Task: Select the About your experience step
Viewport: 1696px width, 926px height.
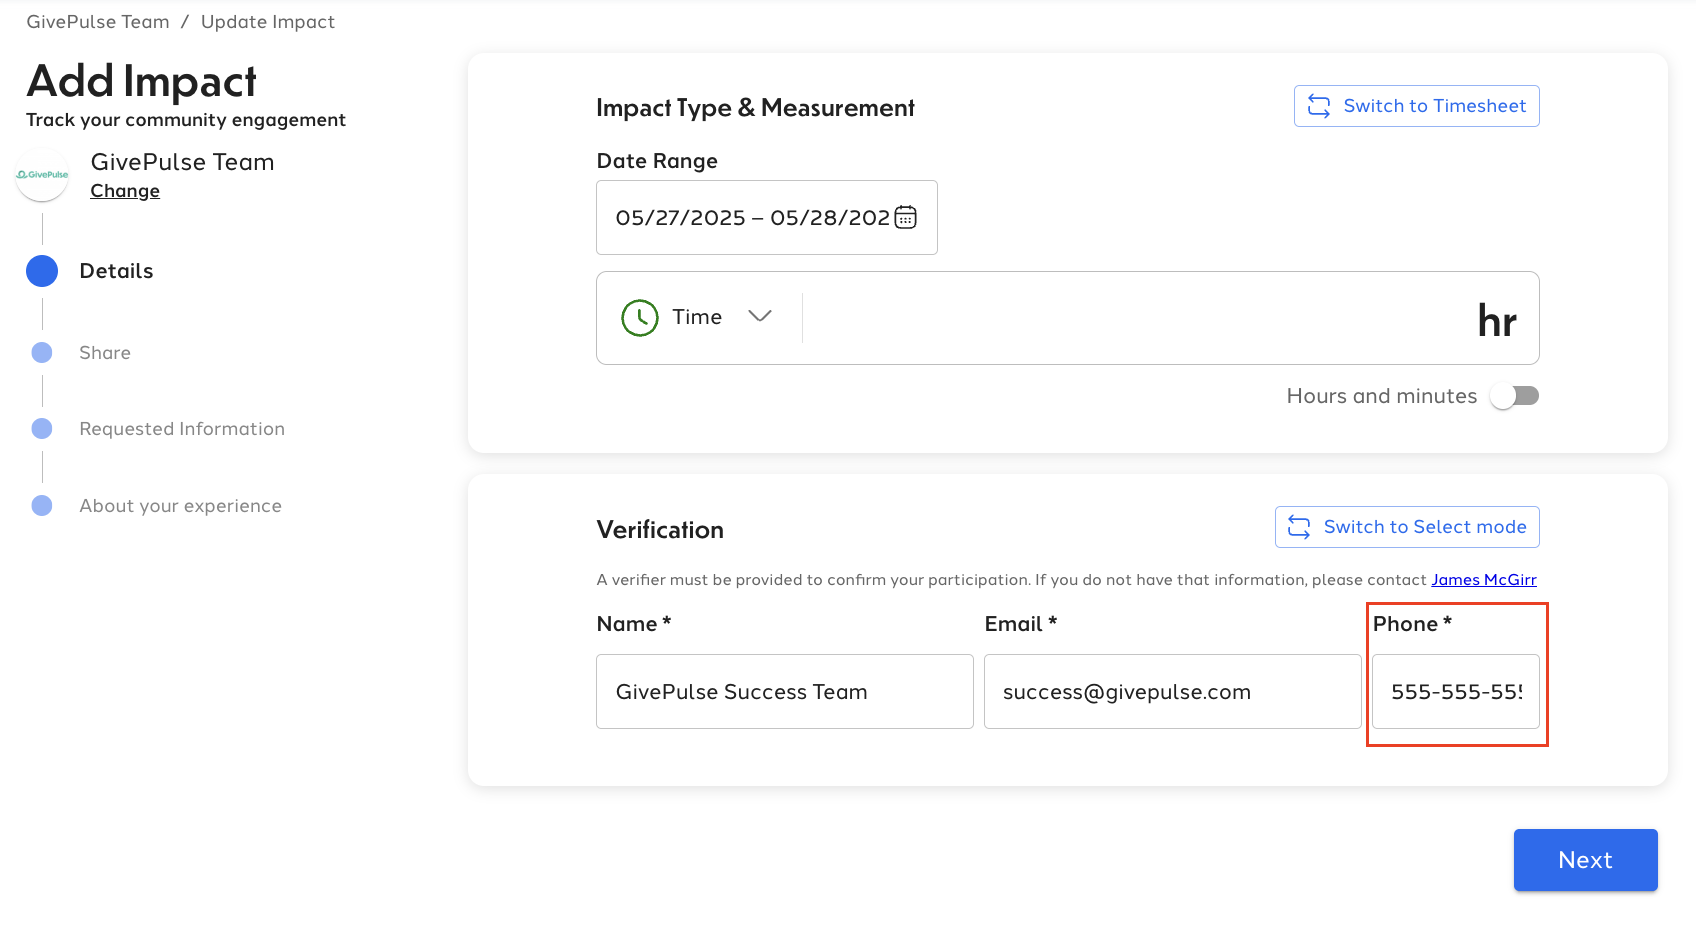Action: (x=181, y=506)
